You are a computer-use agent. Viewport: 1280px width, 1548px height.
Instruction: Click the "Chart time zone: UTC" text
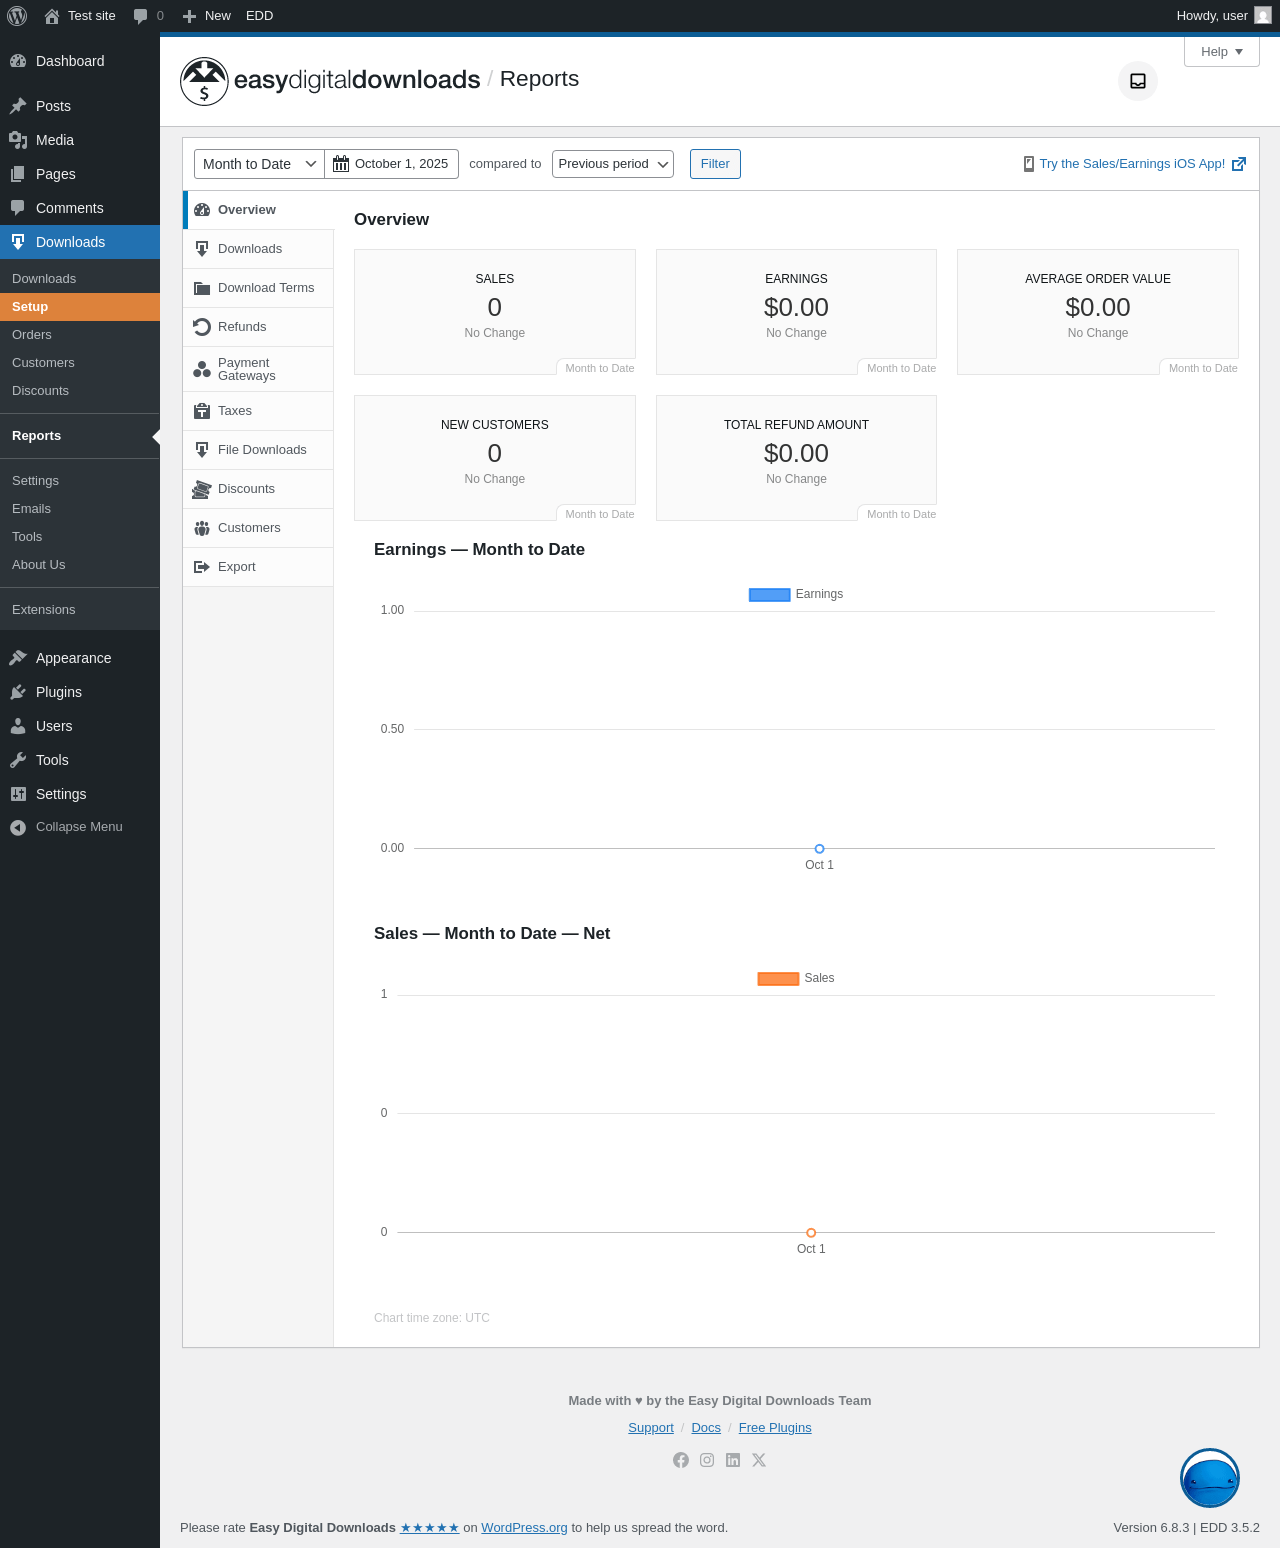(432, 1318)
